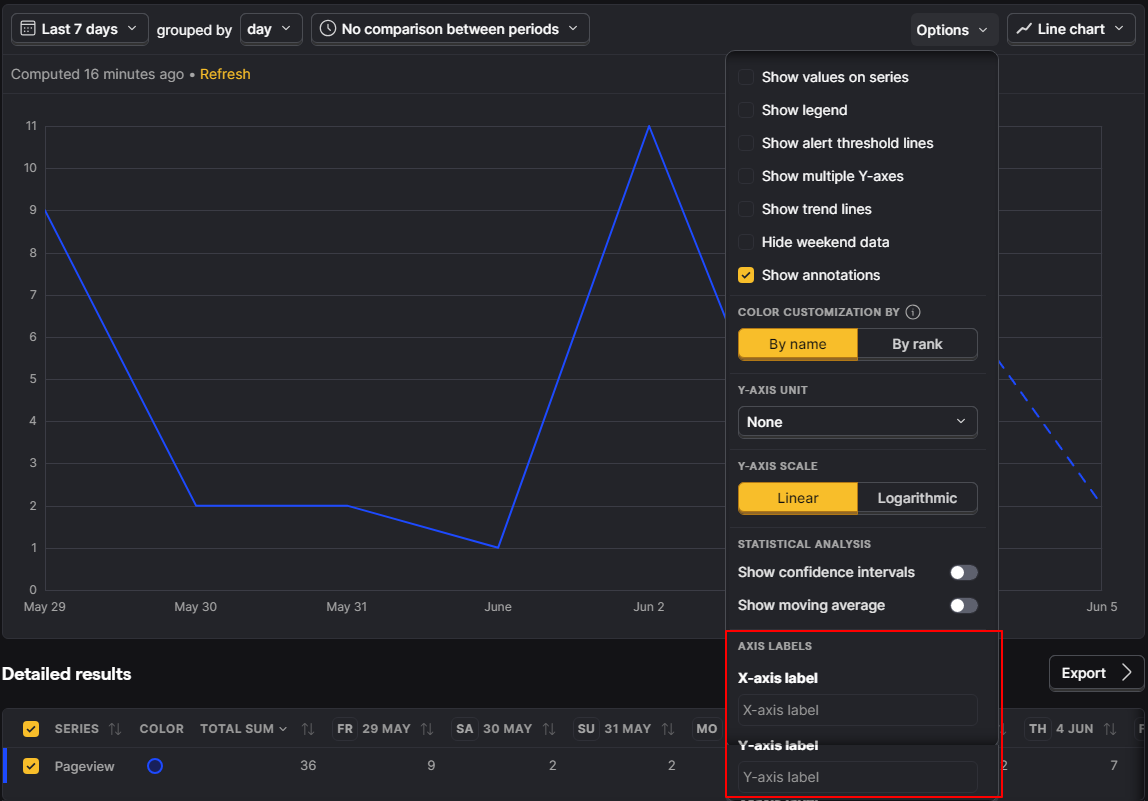Click the Pageview blue color circle

[154, 766]
